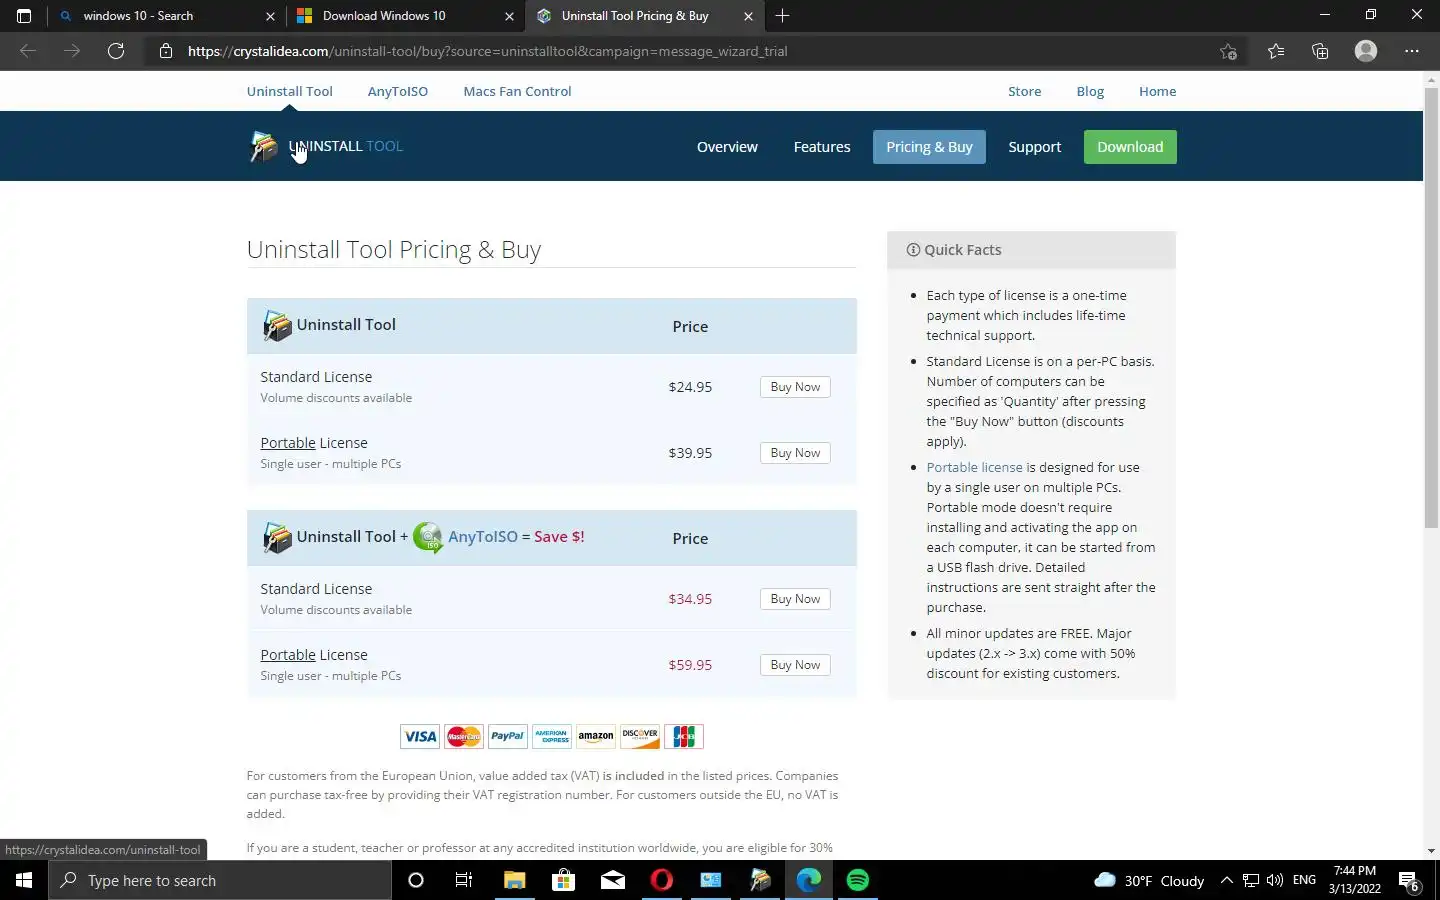The image size is (1440, 900).
Task: Open the Uninstall Tool app on taskbar
Action: coord(760,880)
